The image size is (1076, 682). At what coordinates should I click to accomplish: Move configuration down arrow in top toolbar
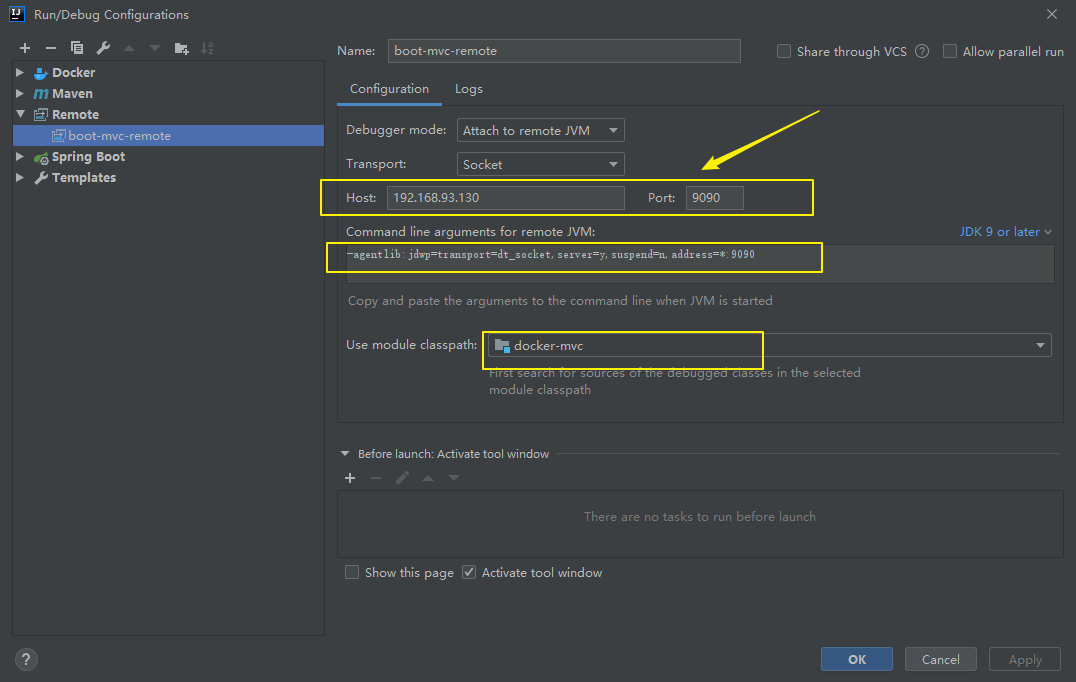tap(155, 48)
